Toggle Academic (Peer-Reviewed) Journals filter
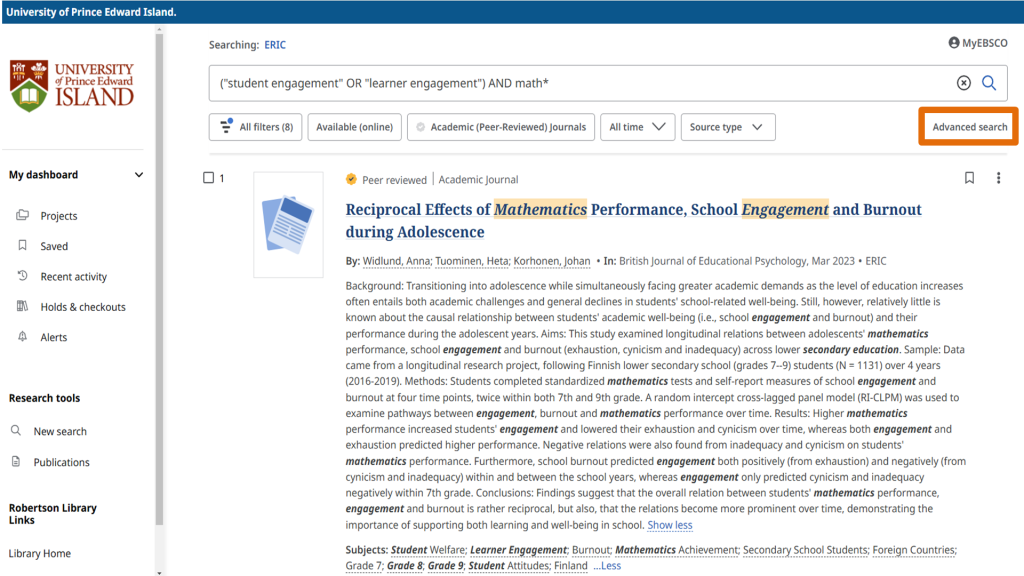Screen dimensions: 1024x576 (501, 127)
